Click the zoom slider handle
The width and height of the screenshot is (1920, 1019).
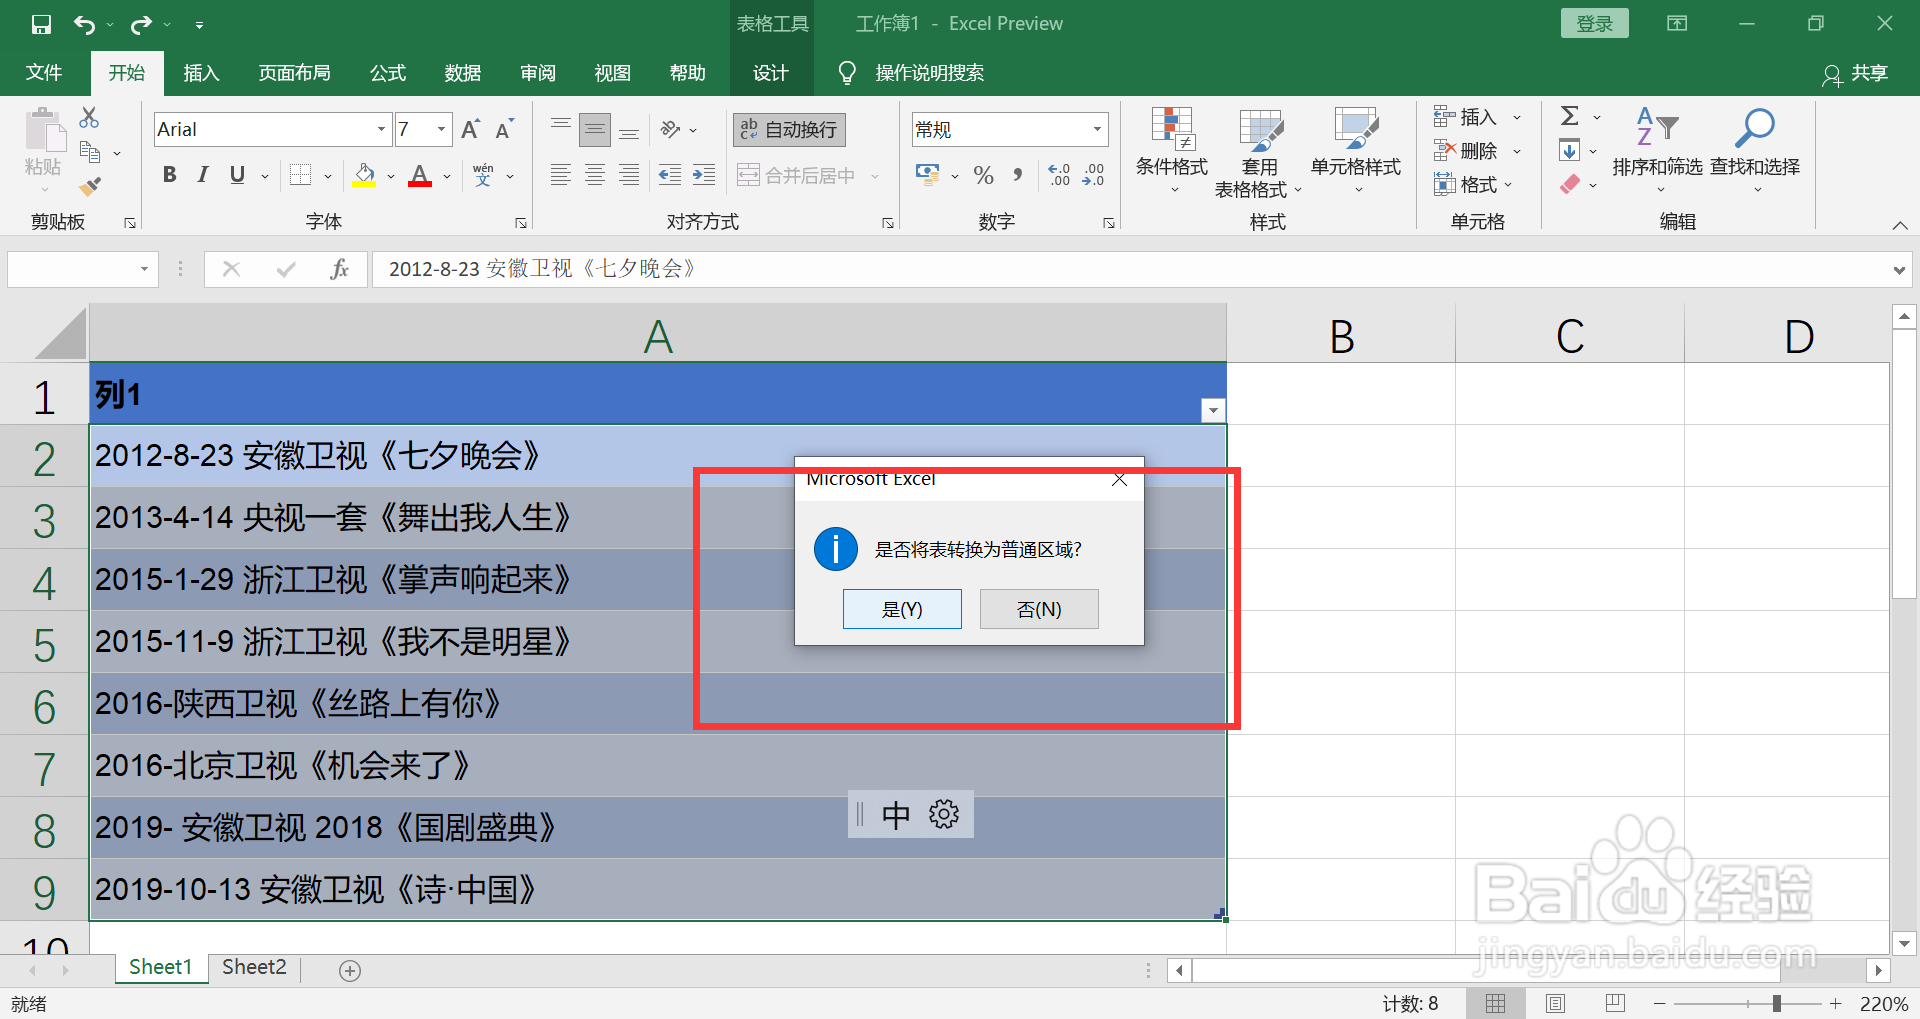coord(1777,1003)
